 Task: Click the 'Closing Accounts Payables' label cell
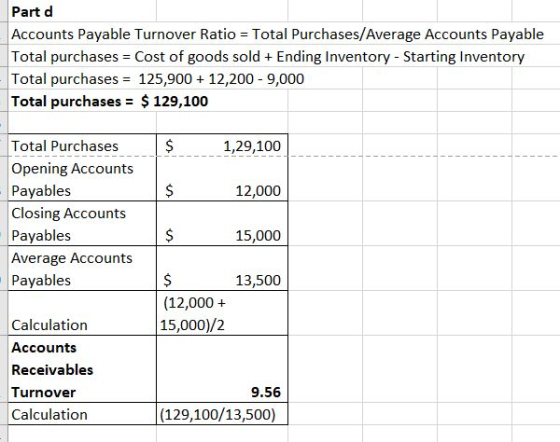tap(82, 224)
